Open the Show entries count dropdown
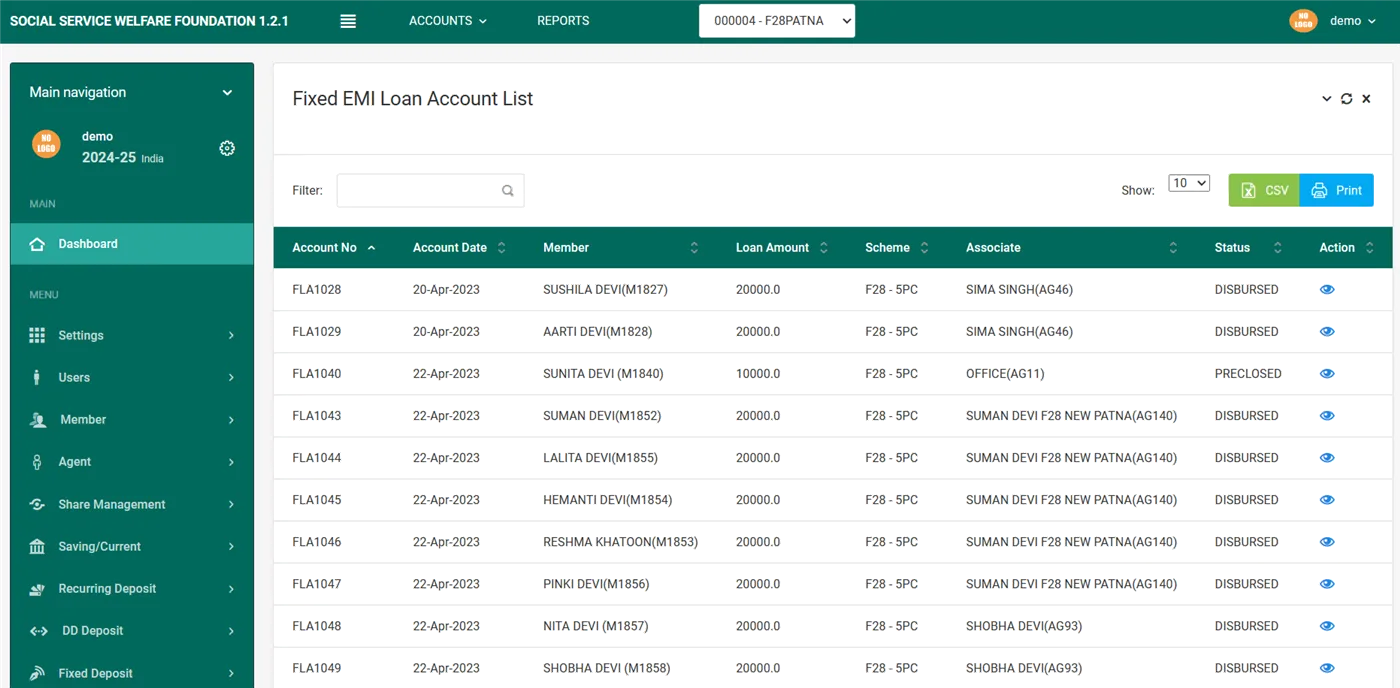This screenshot has width=1400, height=688. (1190, 183)
